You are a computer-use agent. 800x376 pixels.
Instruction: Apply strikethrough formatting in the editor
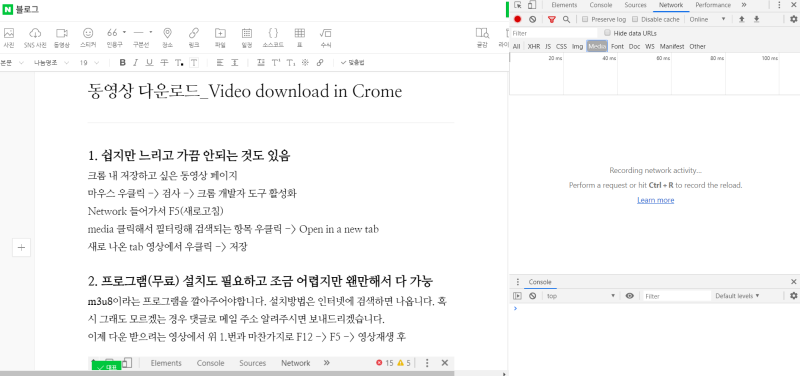[164, 63]
